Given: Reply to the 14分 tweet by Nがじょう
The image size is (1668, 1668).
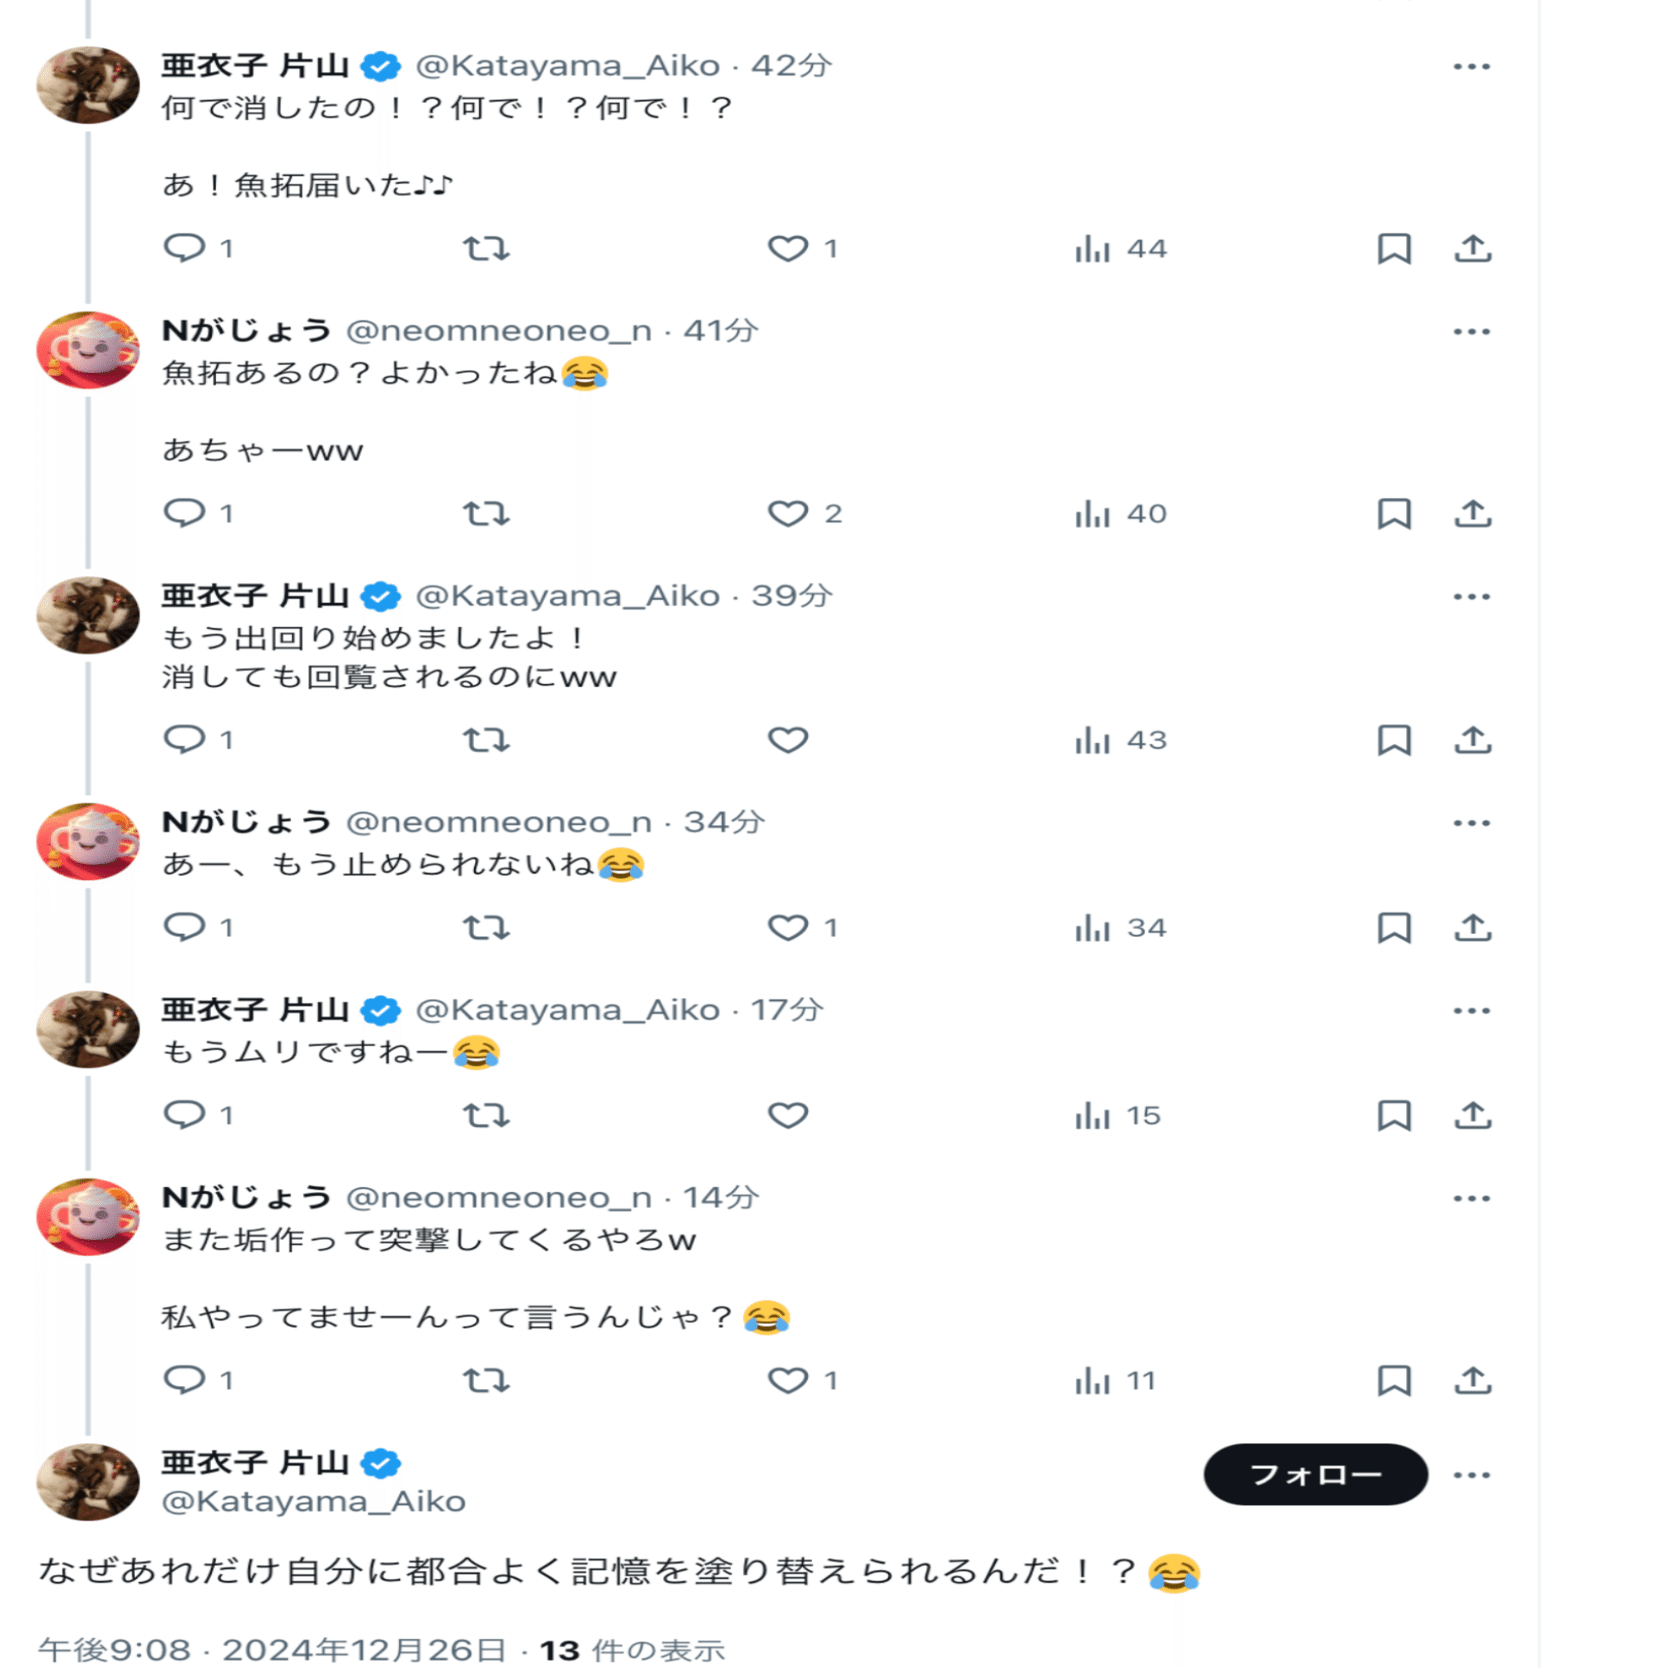Looking at the screenshot, I should click(185, 1381).
